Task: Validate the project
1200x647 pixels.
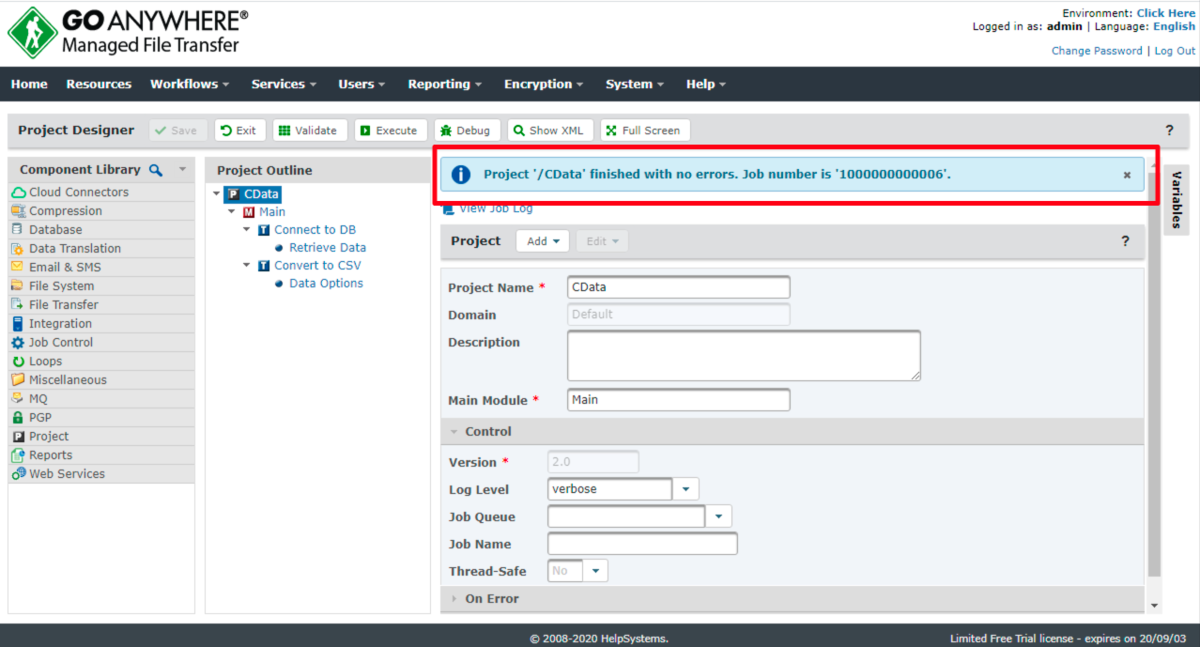Action: (x=310, y=130)
